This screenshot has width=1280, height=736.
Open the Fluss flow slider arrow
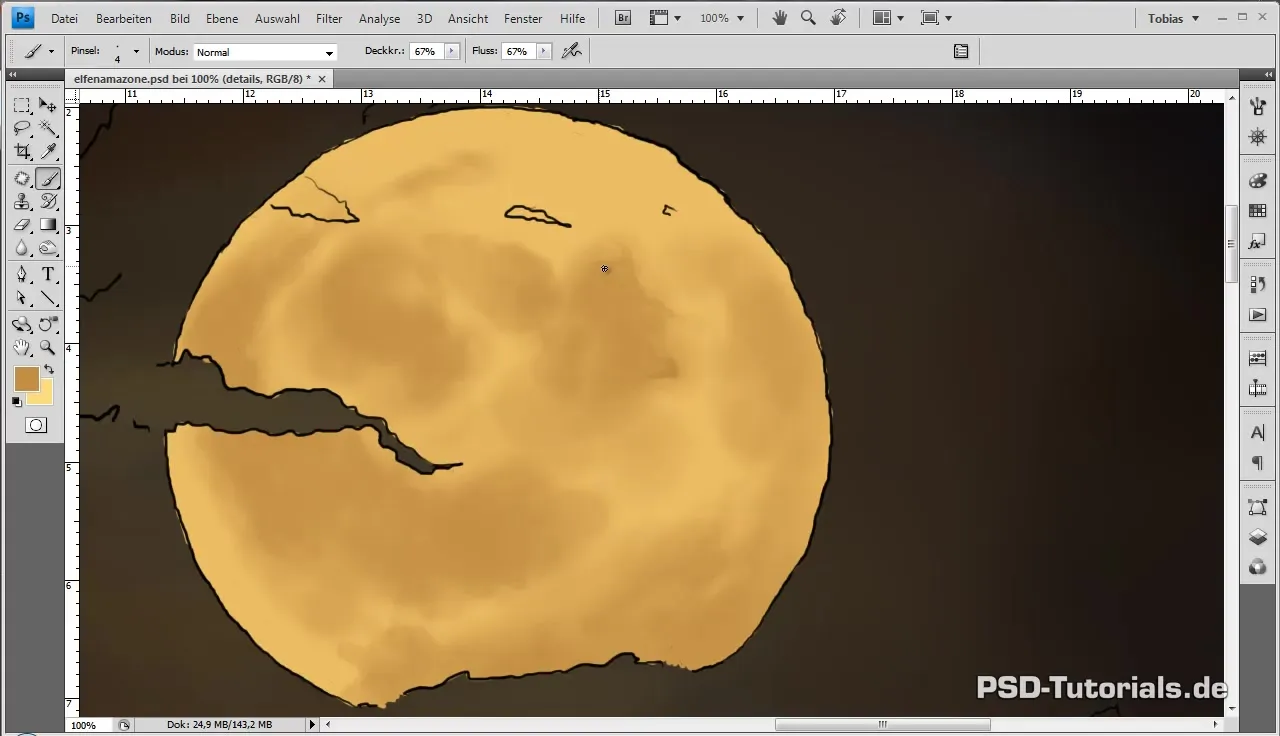pos(544,51)
